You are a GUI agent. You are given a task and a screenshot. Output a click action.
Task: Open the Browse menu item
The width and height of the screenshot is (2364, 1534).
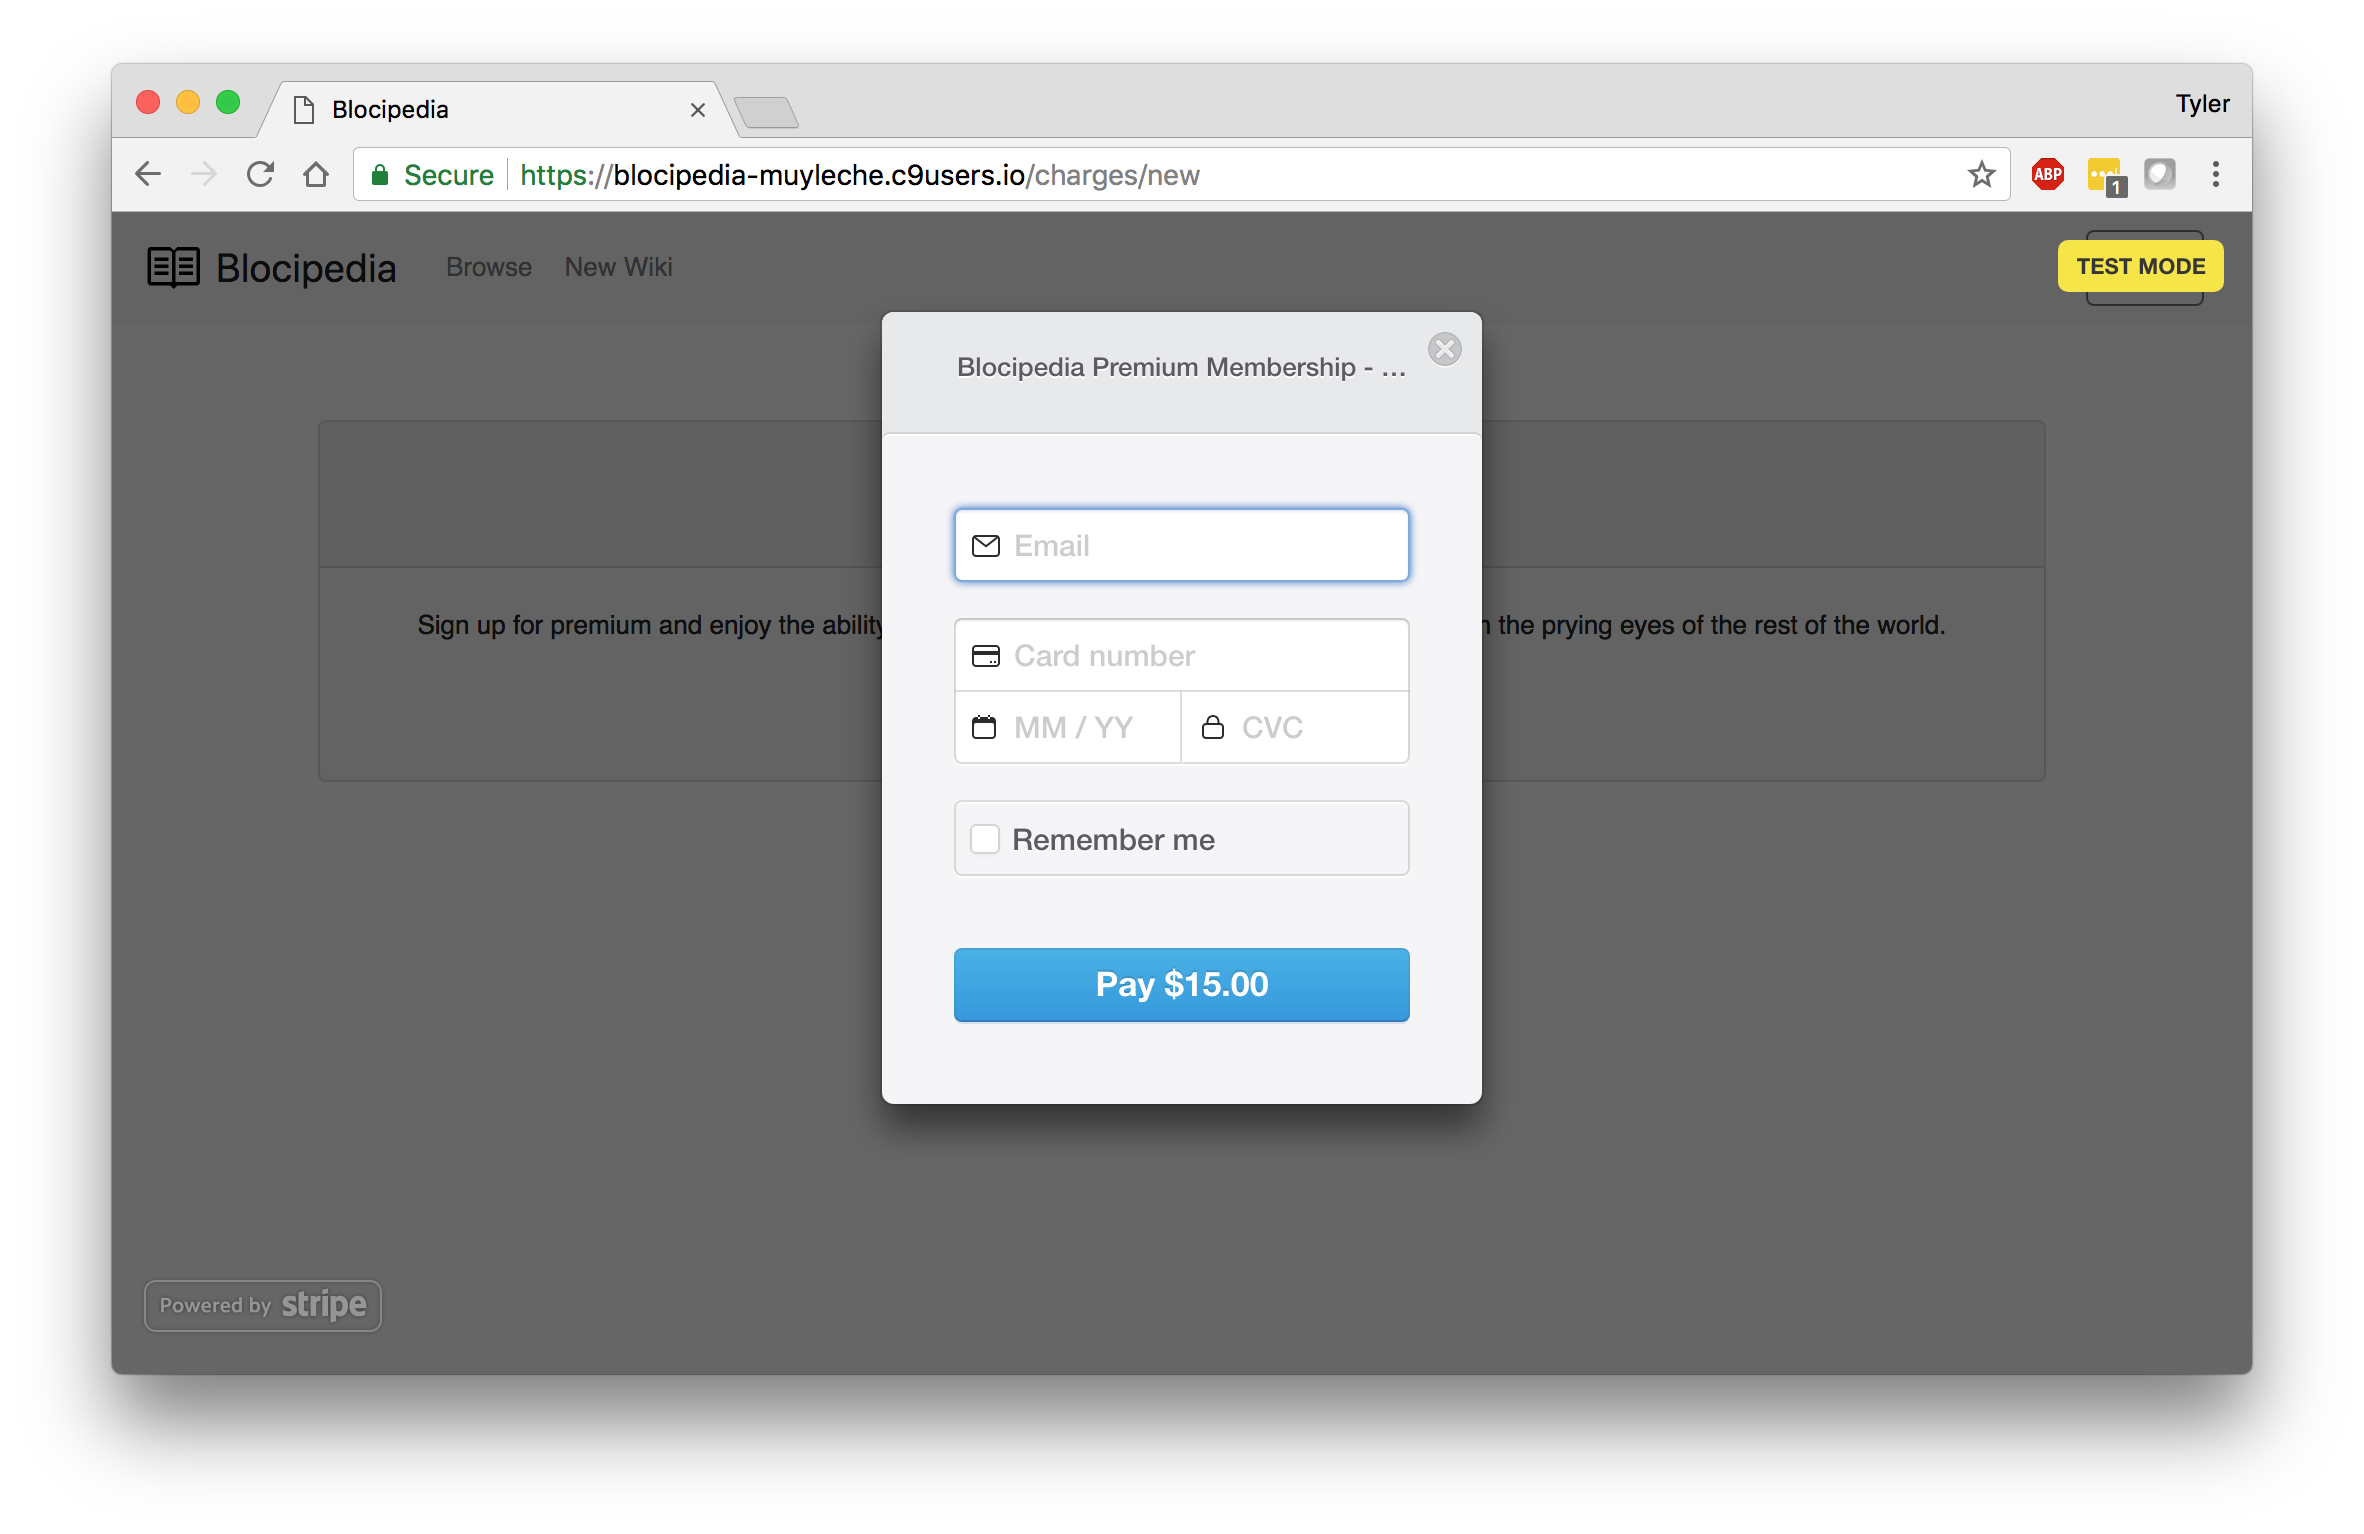pyautogui.click(x=488, y=265)
